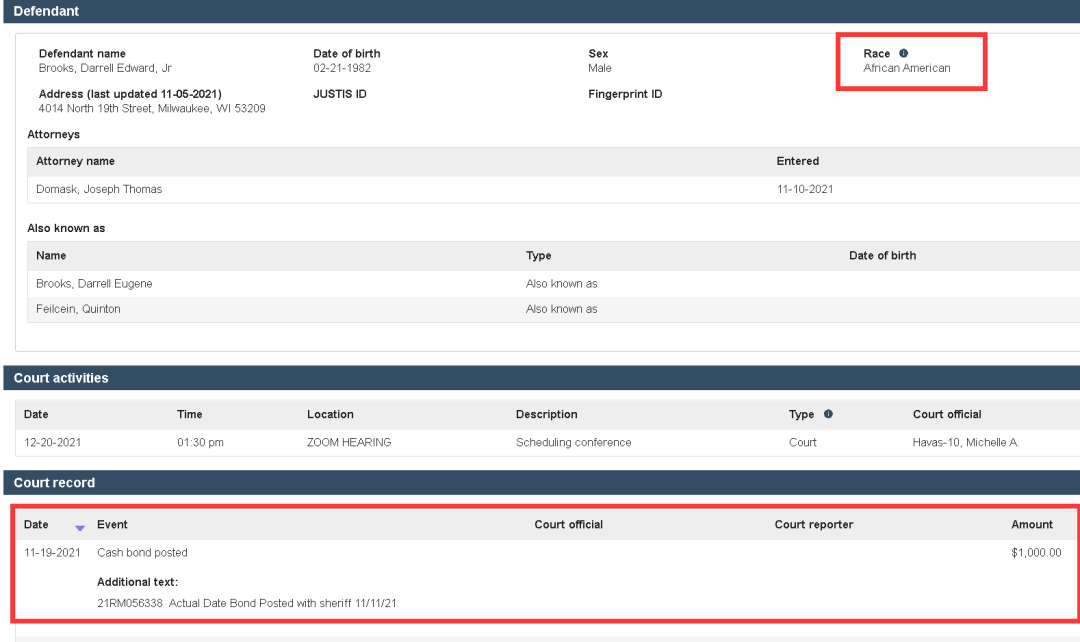Click the Entered column header
This screenshot has height=642, width=1080.
(798, 161)
